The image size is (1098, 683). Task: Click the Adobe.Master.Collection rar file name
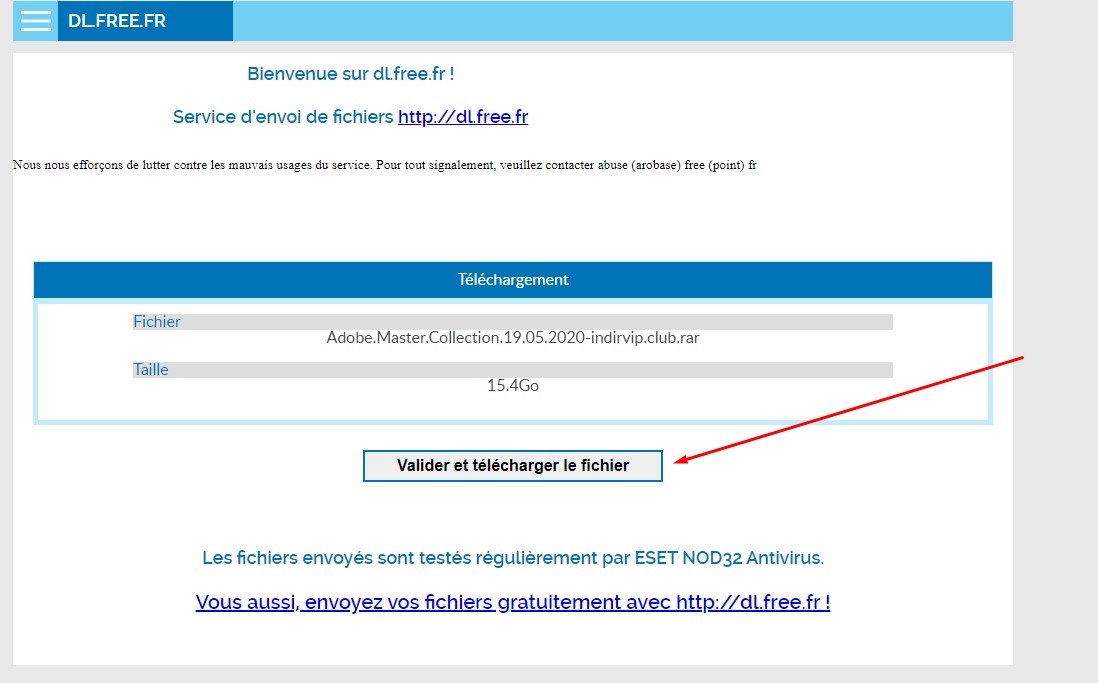(512, 338)
